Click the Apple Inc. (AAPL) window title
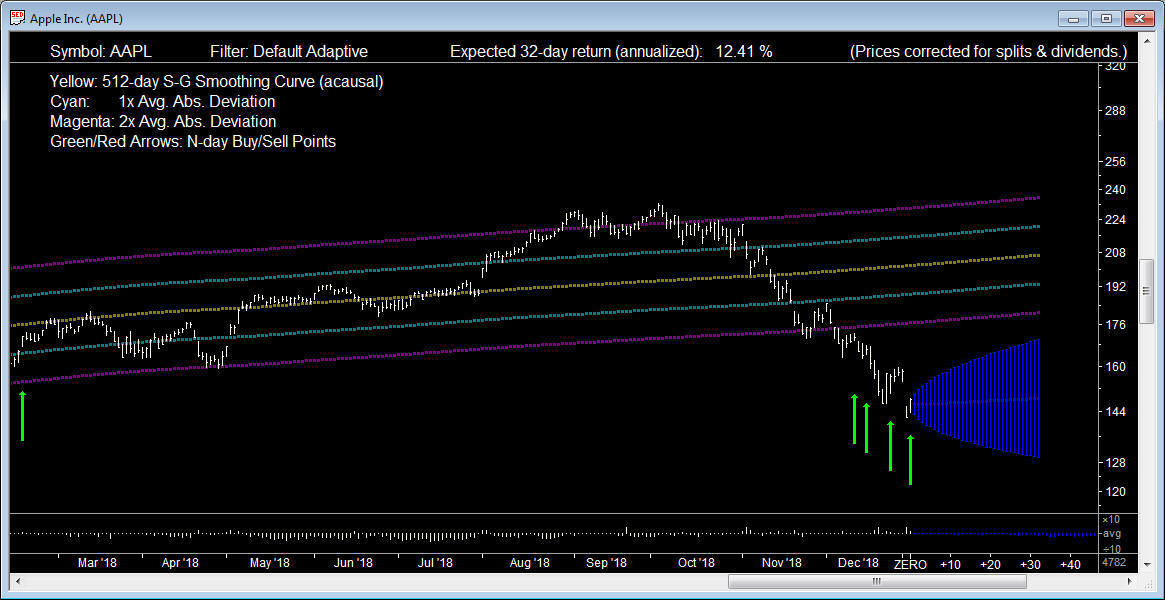 tap(77, 19)
